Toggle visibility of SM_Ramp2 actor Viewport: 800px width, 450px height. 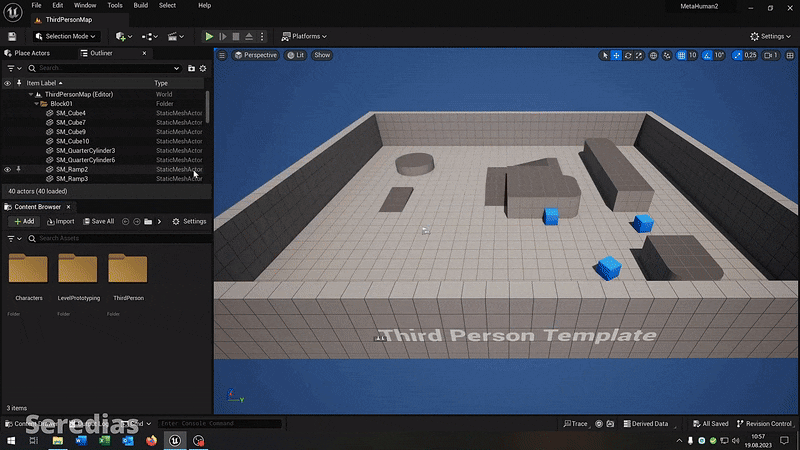pyautogui.click(x=7, y=170)
